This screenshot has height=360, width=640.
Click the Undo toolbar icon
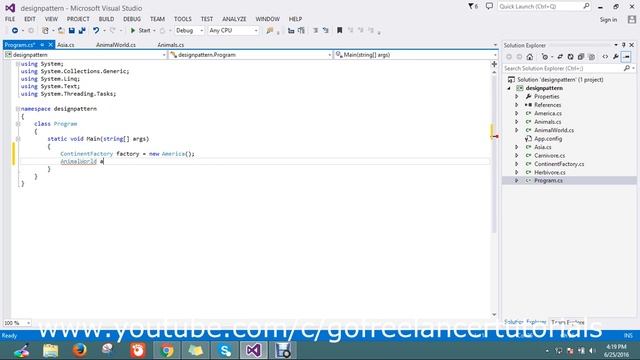(96, 31)
